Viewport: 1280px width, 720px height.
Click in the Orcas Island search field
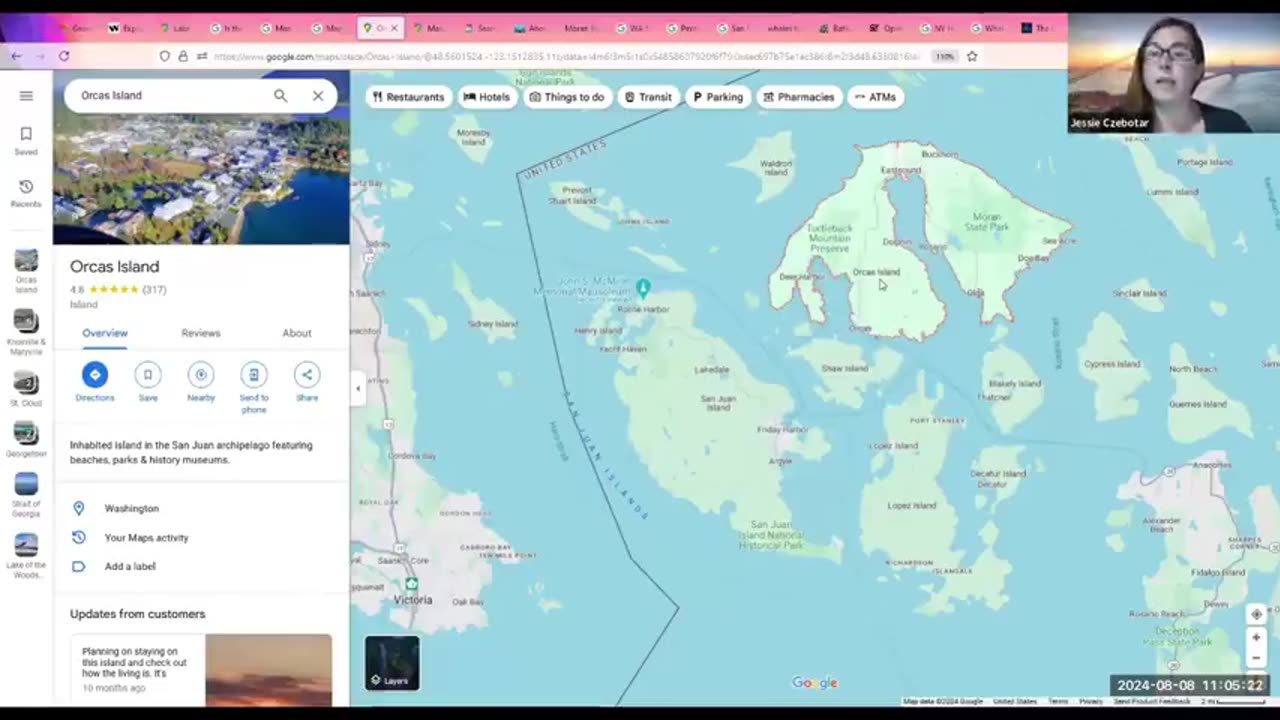tap(170, 96)
